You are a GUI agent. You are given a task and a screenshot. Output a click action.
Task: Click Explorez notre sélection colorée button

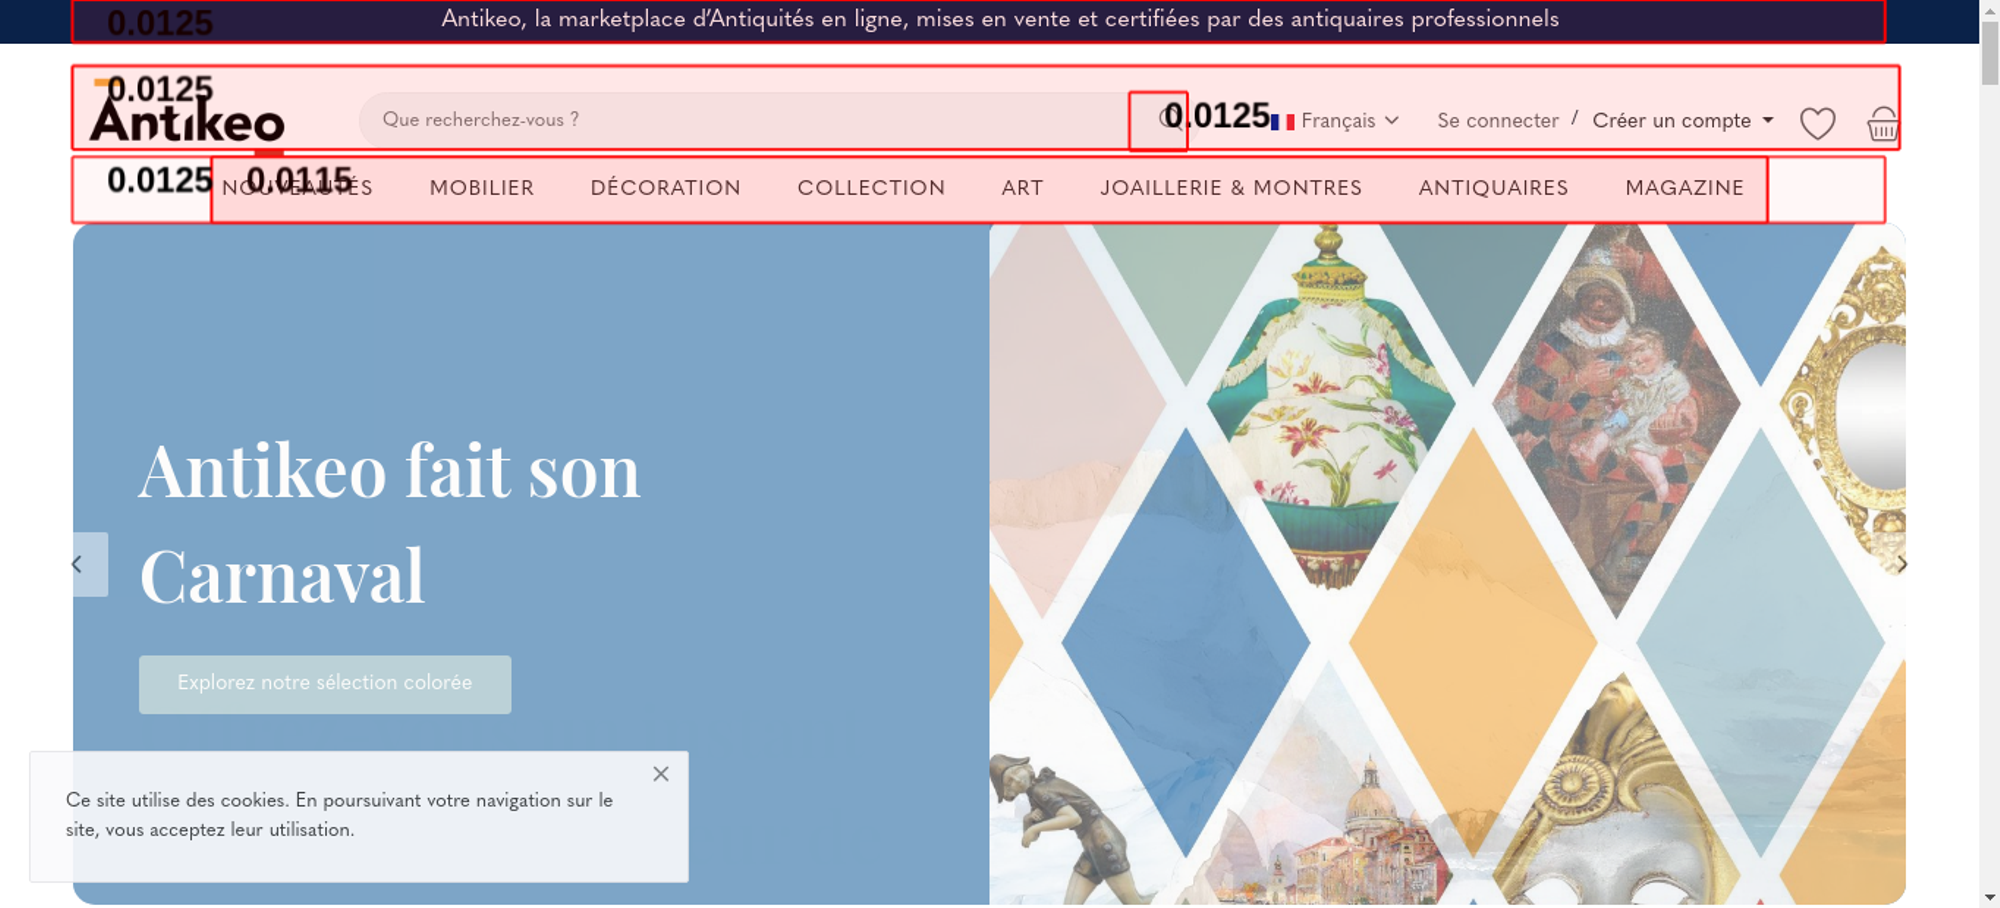pyautogui.click(x=325, y=684)
